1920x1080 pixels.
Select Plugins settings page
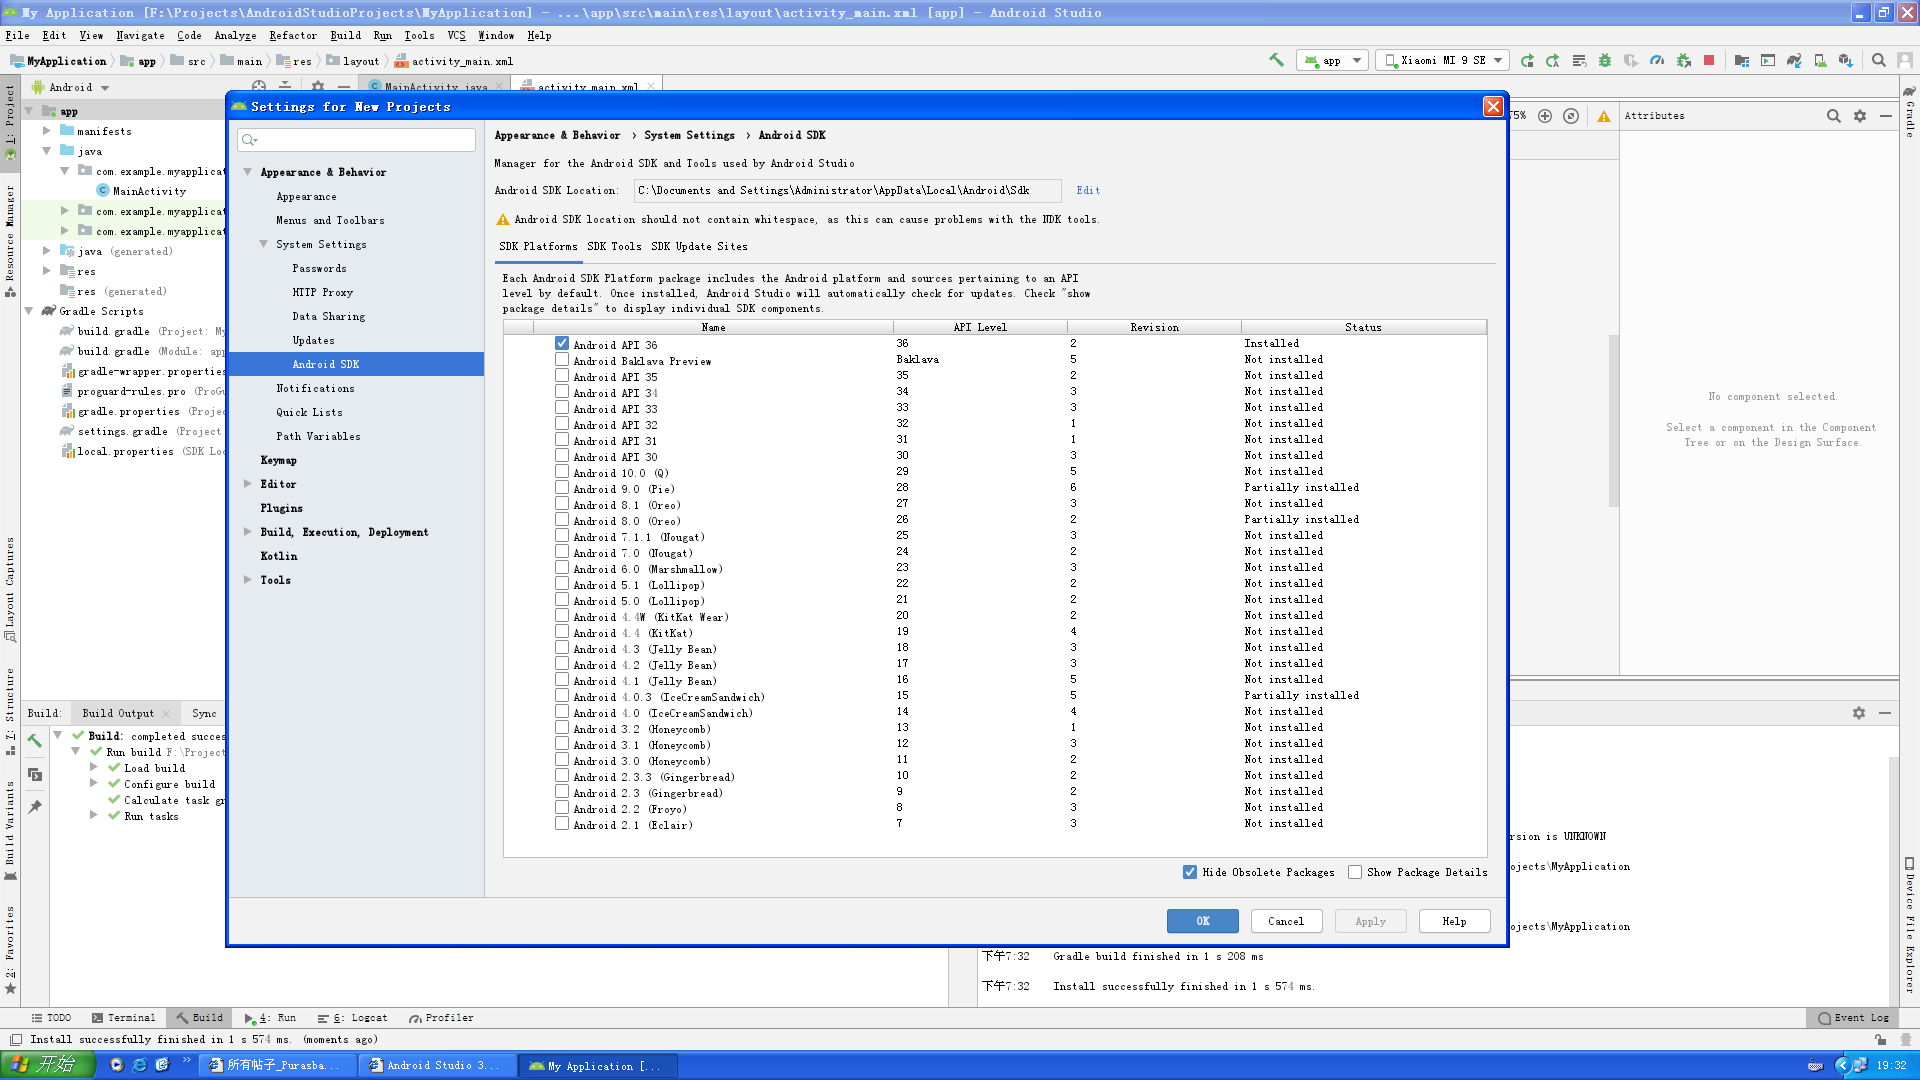(281, 508)
